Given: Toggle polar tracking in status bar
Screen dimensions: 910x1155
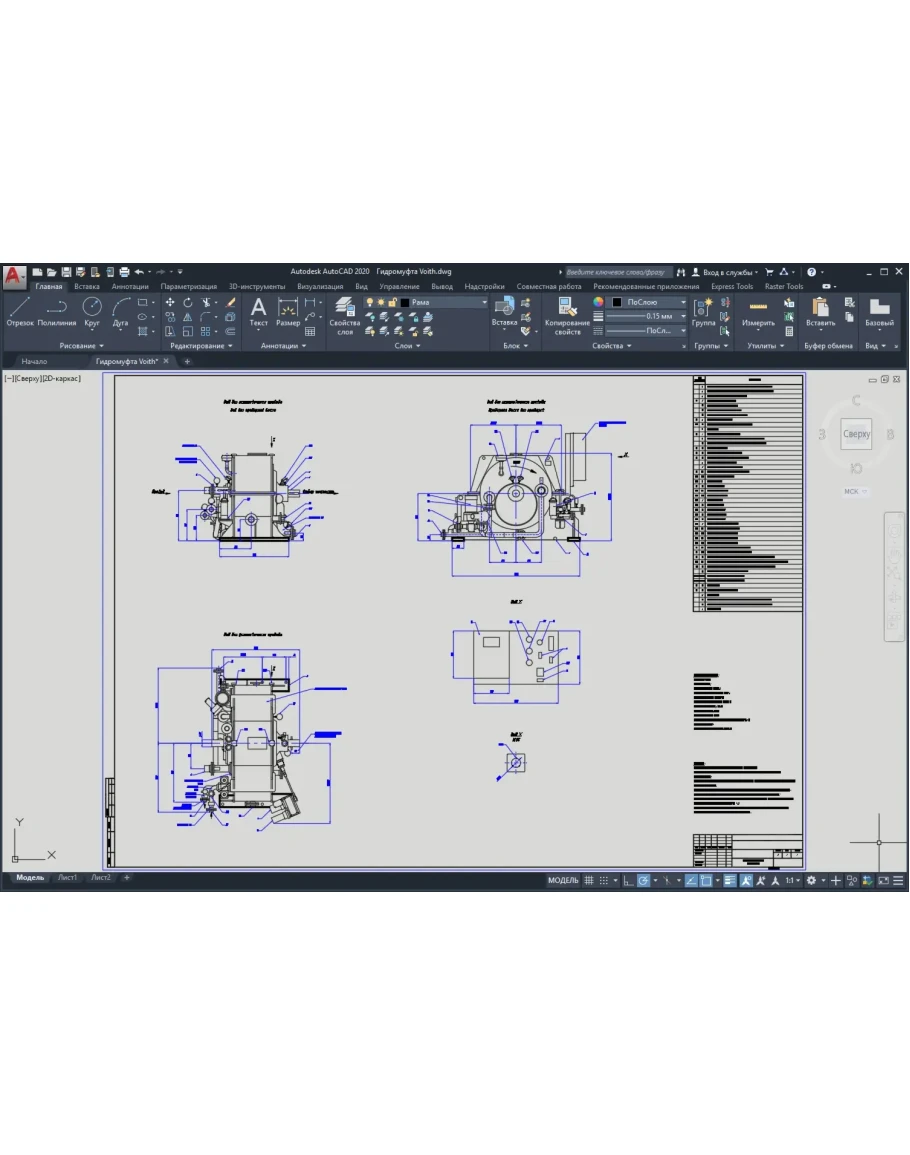Looking at the screenshot, I should pyautogui.click(x=645, y=881).
